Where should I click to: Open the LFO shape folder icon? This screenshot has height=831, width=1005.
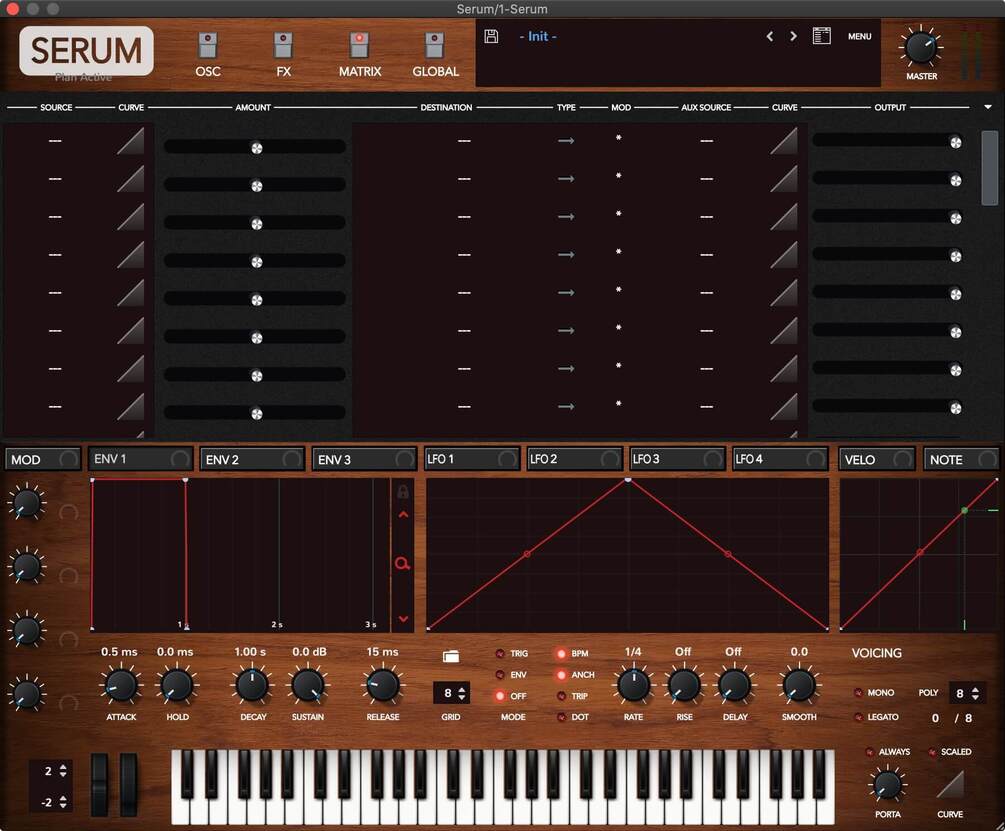click(451, 656)
